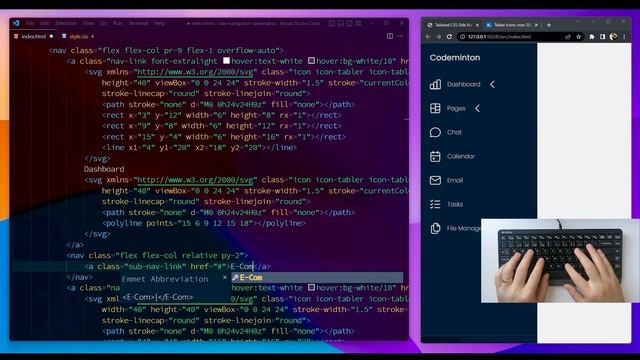Click the Dashboard text in the code
This screenshot has width=640, height=360.
pyautogui.click(x=104, y=169)
